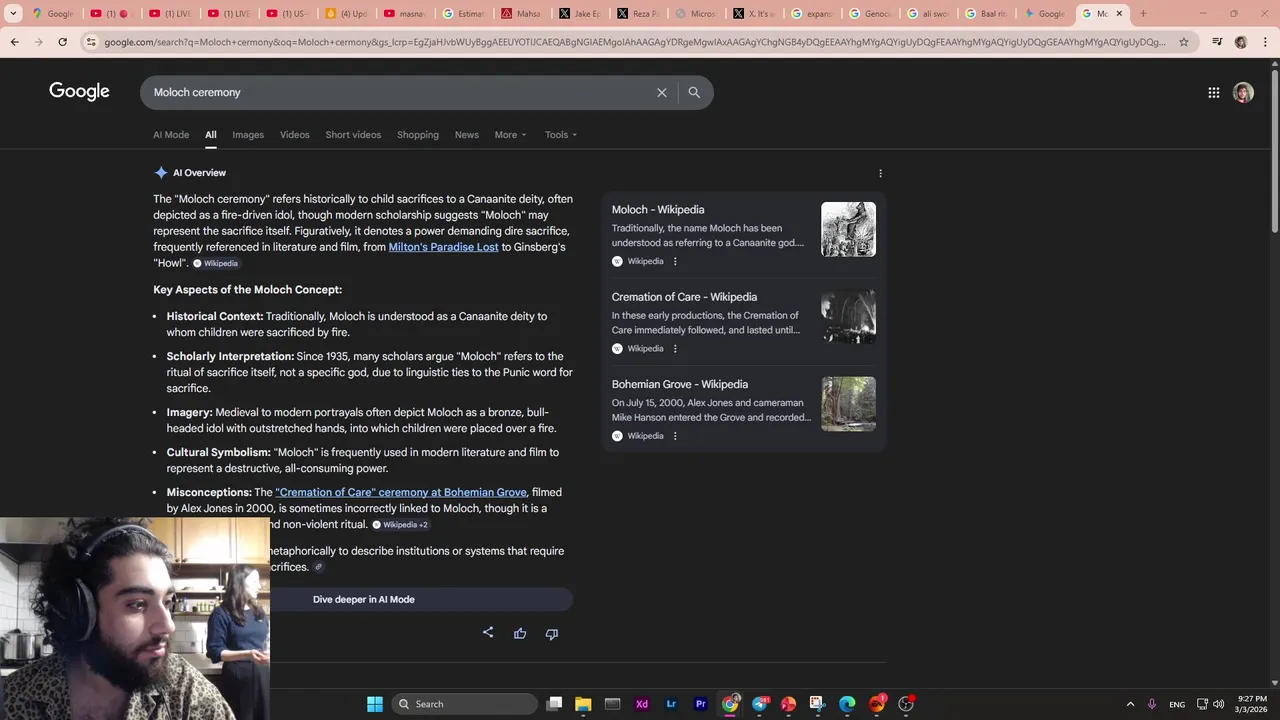Open the Bohemian Grove forest thumbnail

click(x=848, y=404)
